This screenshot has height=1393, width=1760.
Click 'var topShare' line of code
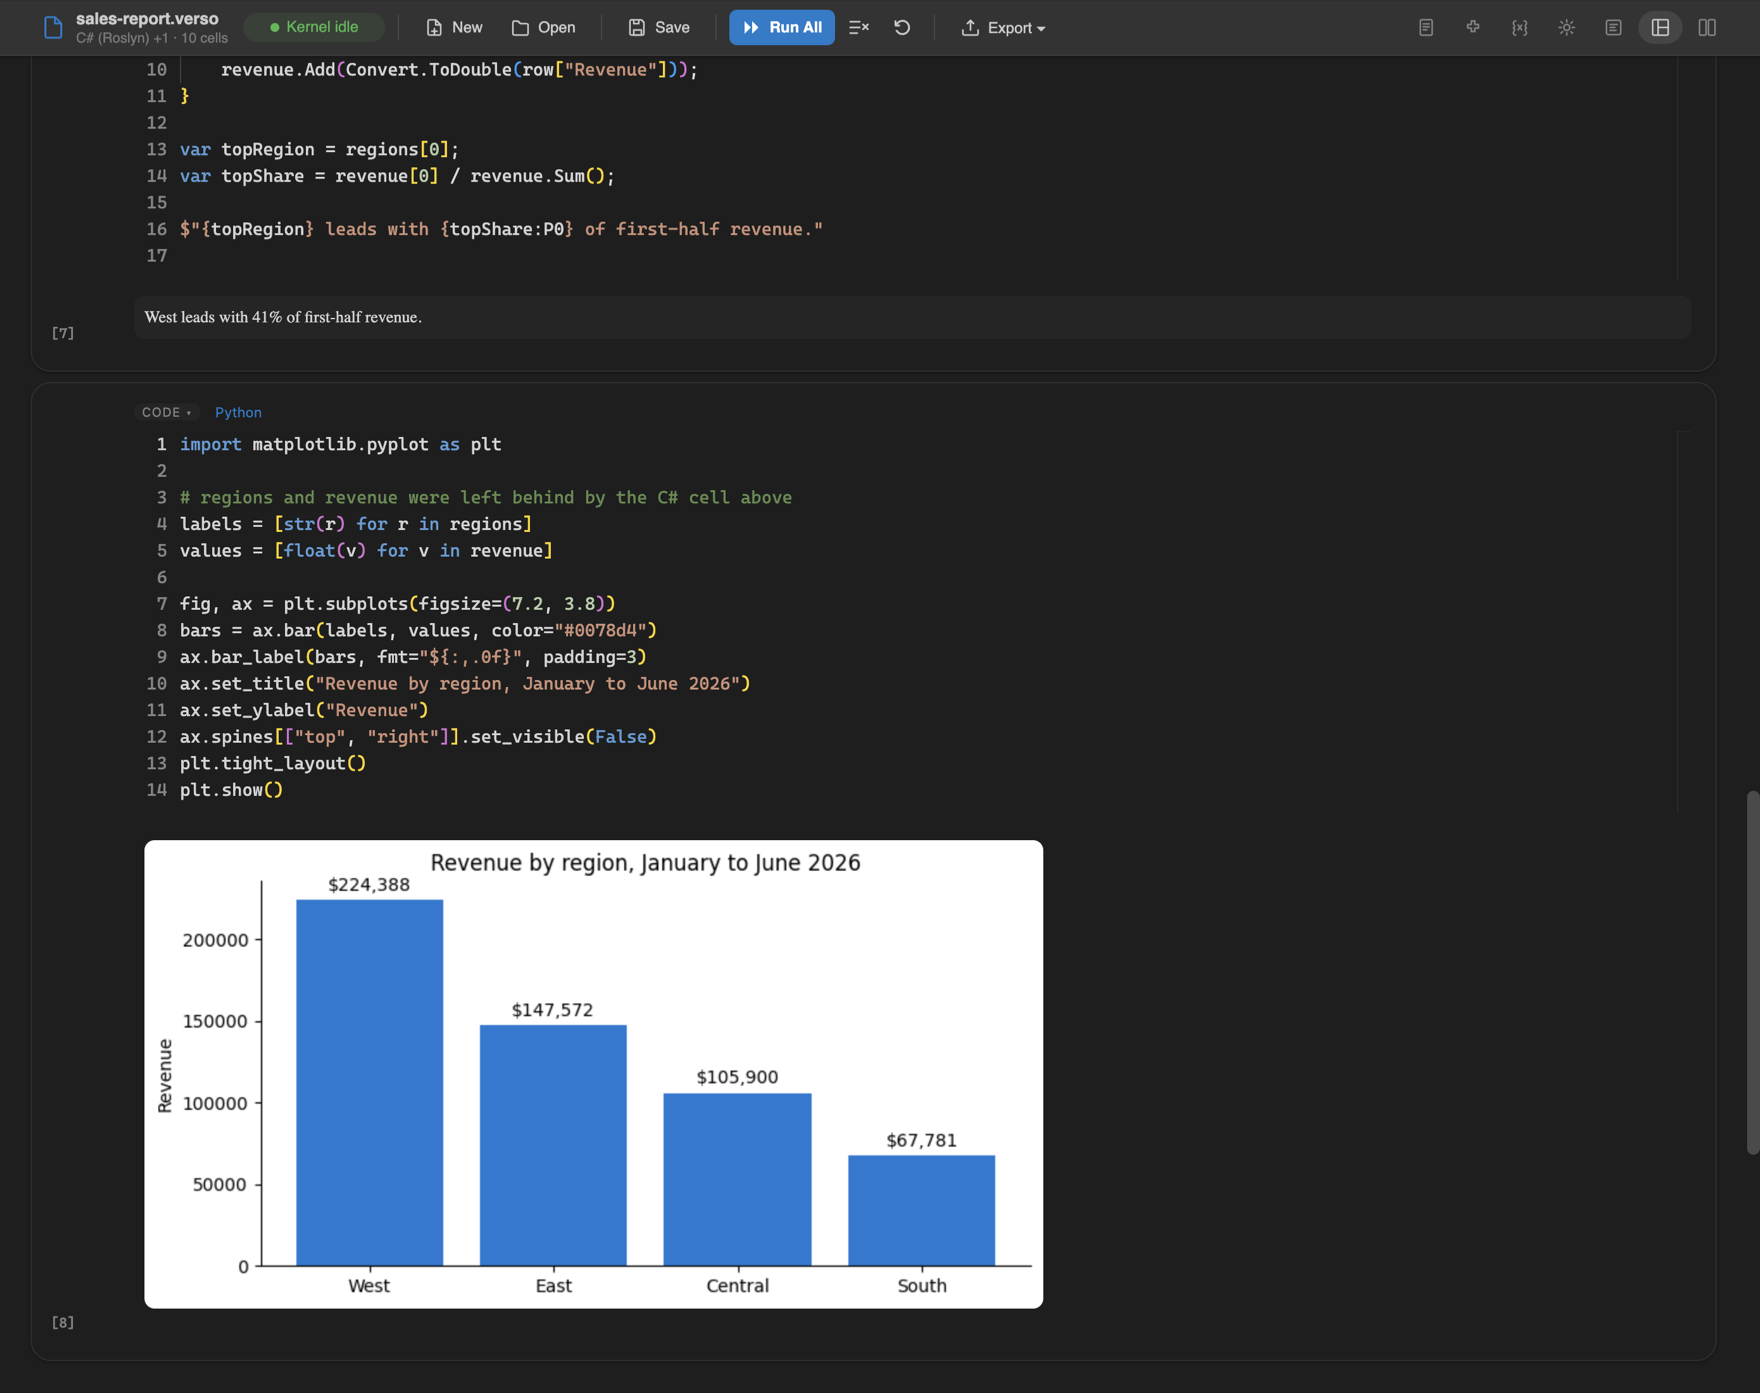coord(397,176)
